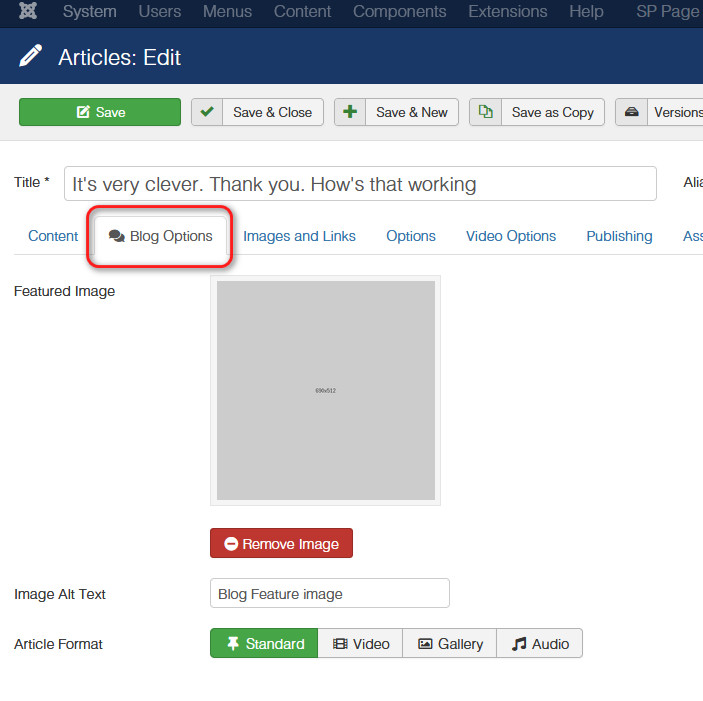The image size is (703, 701).
Task: Select the Blog Options tab
Action: click(x=161, y=236)
